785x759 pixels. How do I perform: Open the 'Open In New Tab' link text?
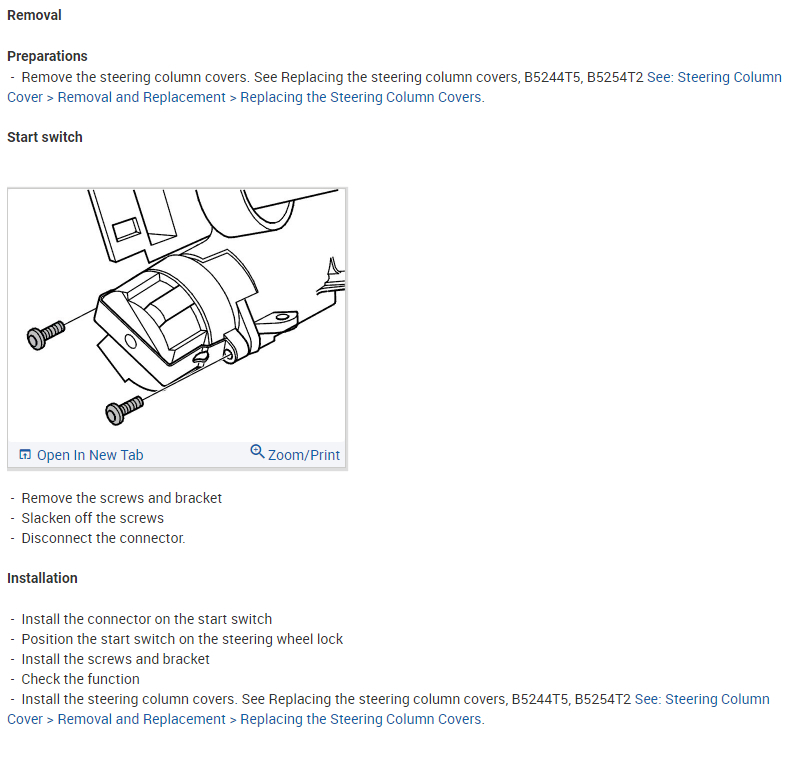pyautogui.click(x=90, y=455)
